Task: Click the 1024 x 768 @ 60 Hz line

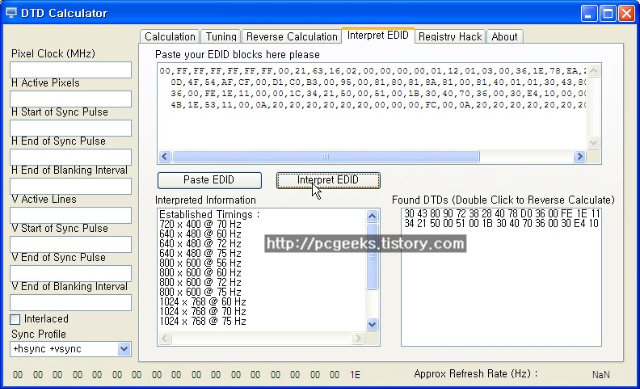Action: click(x=203, y=302)
